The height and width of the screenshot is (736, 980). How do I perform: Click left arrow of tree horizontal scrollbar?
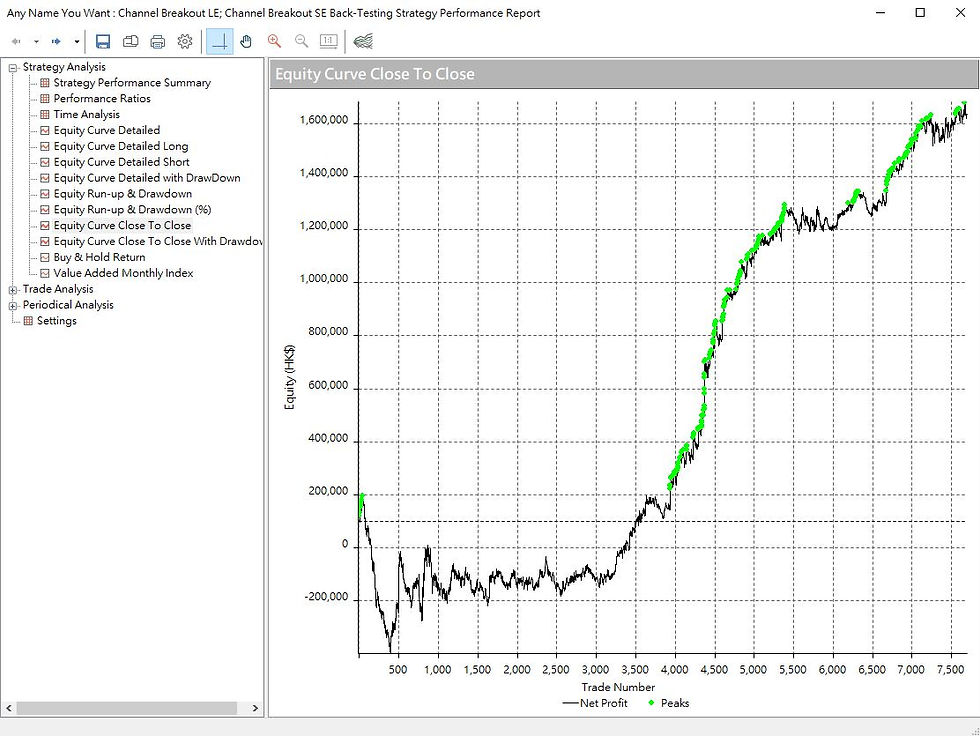[9, 708]
